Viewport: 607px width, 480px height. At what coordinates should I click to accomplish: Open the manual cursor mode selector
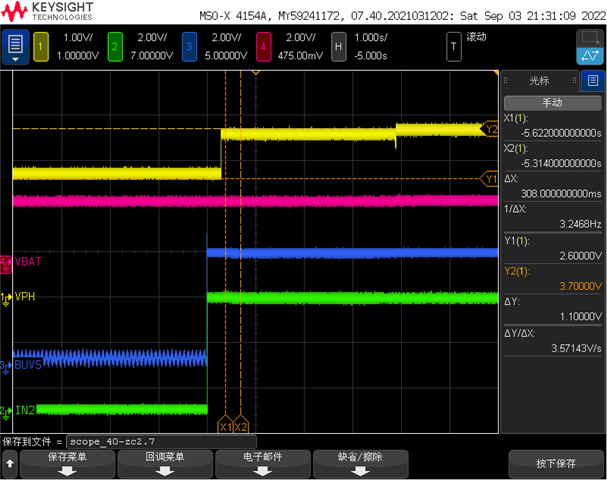pos(552,103)
